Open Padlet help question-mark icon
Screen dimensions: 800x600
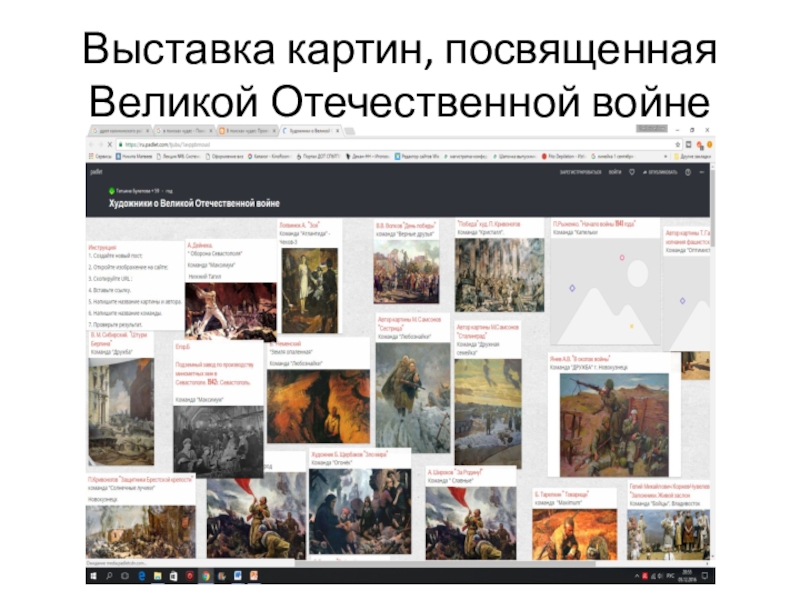click(x=688, y=172)
